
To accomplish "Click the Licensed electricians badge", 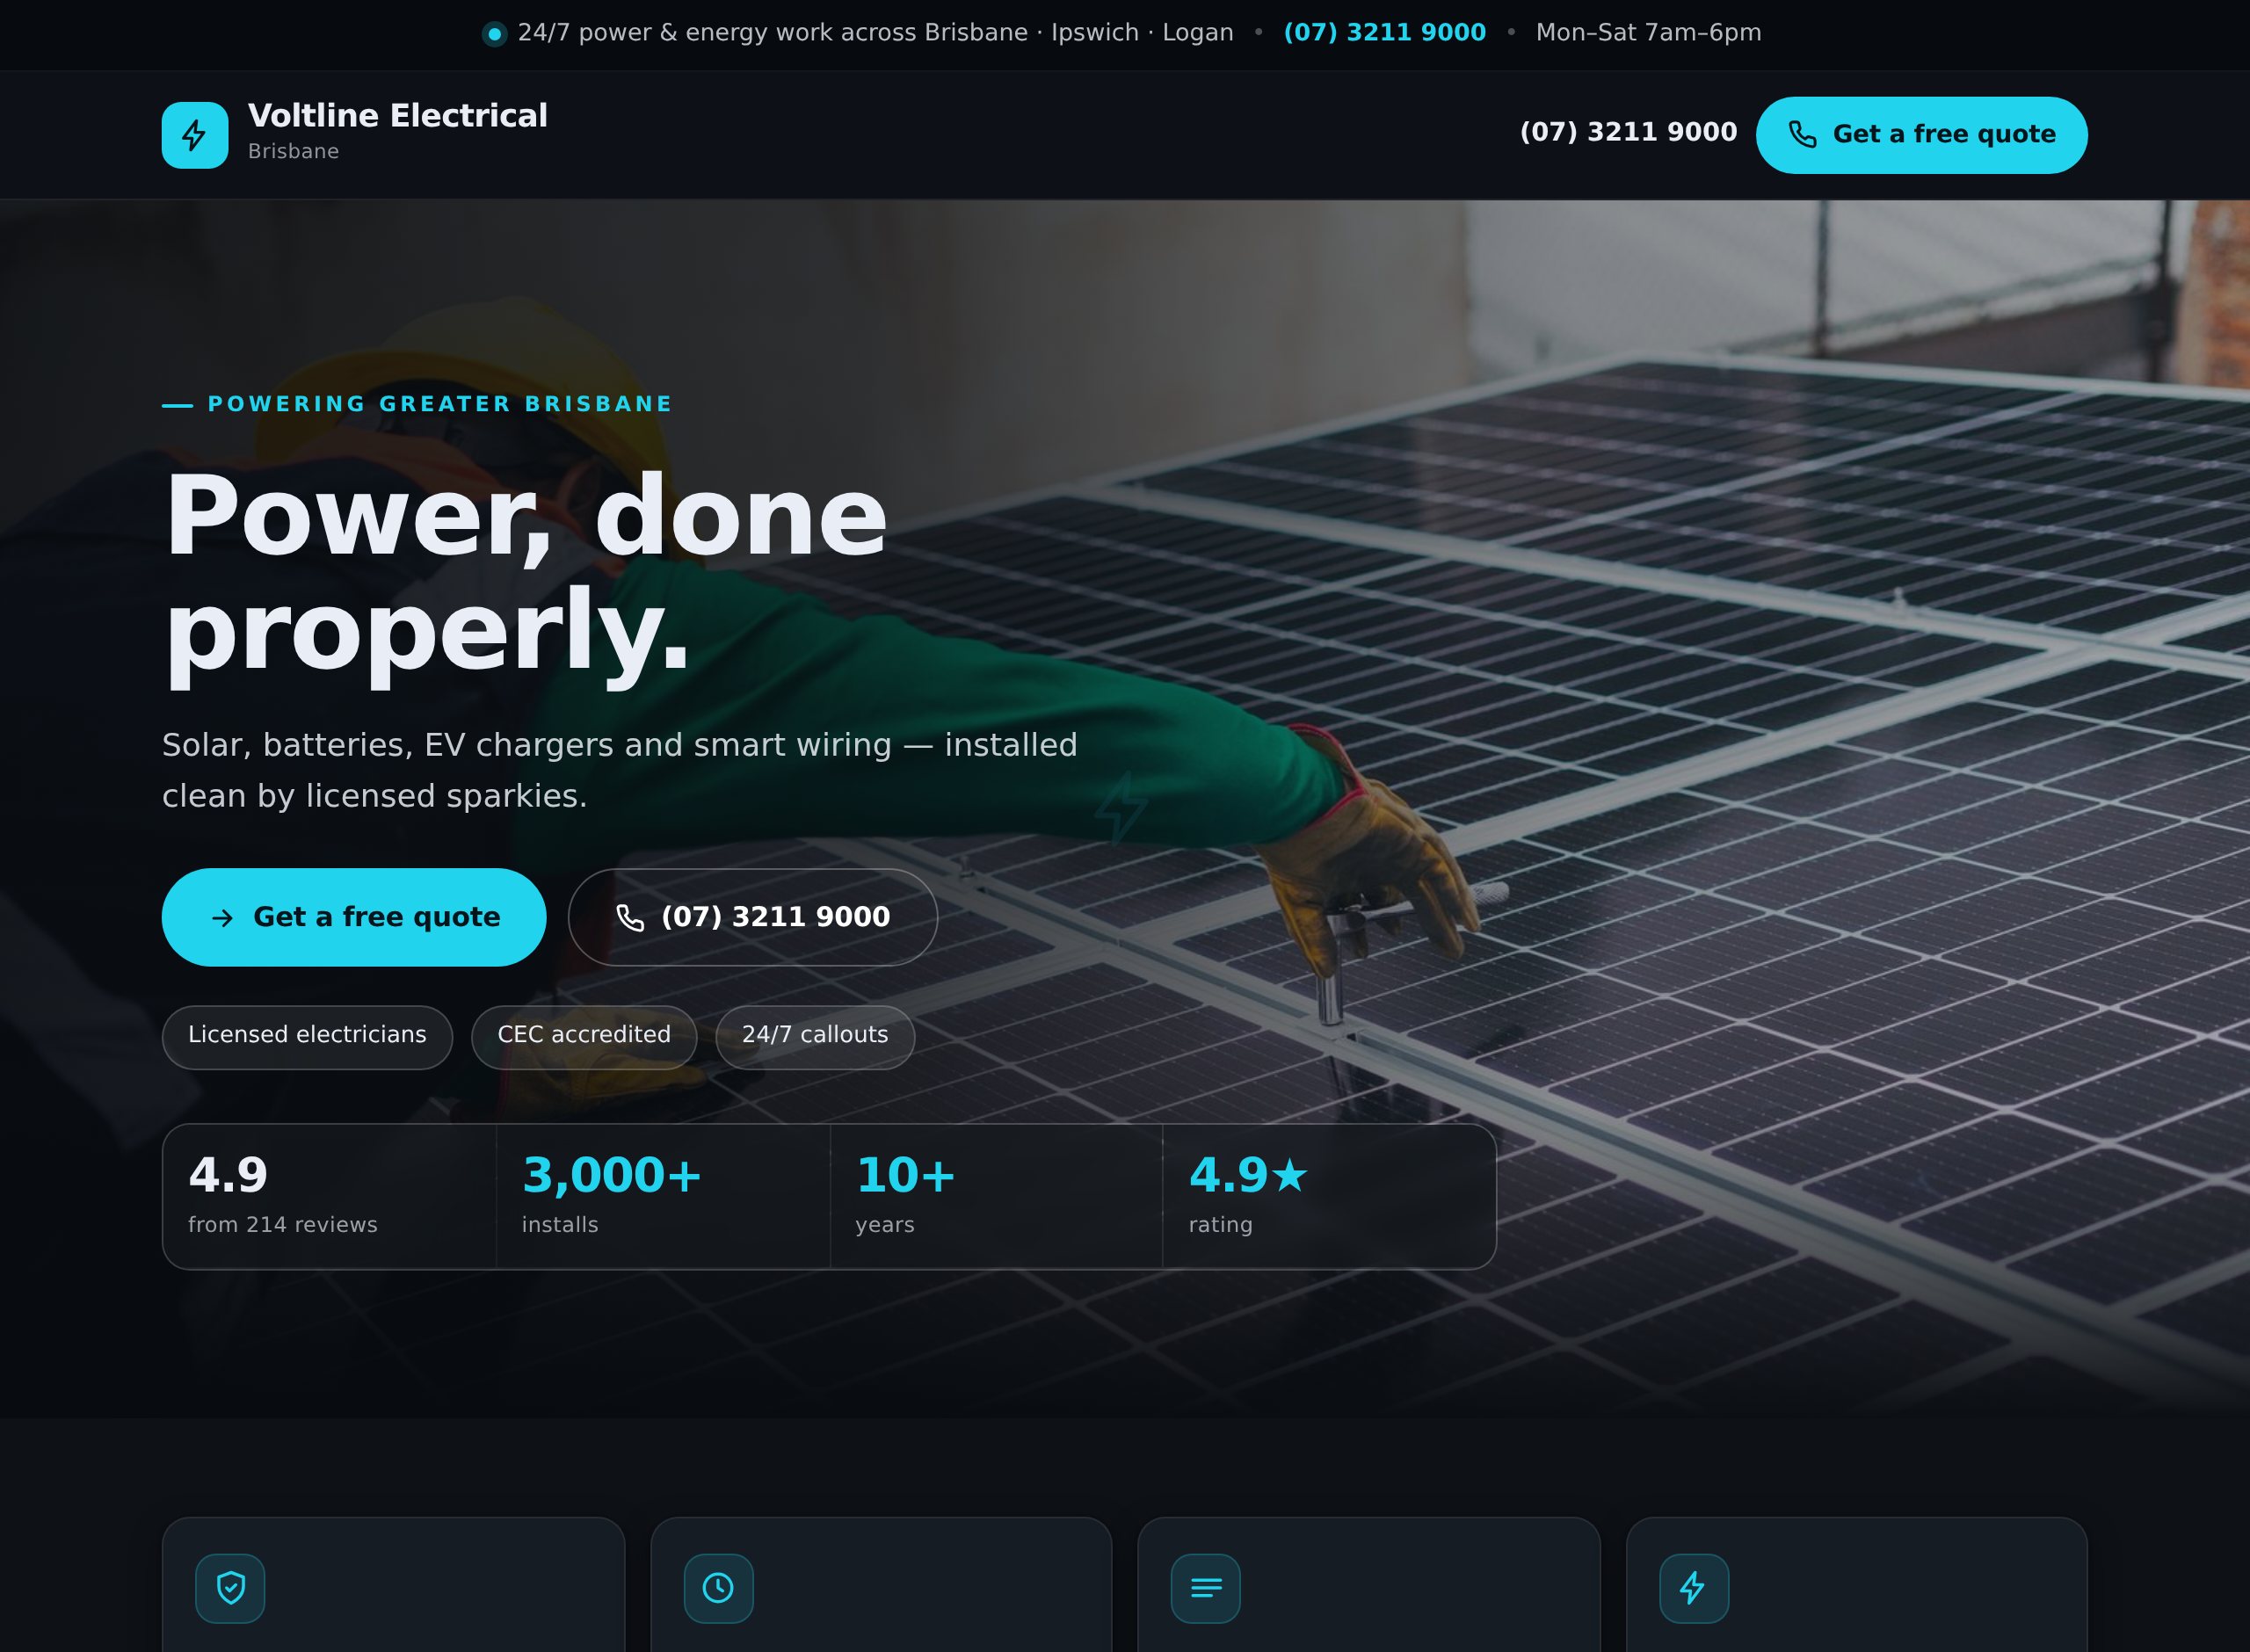I will point(307,1037).
